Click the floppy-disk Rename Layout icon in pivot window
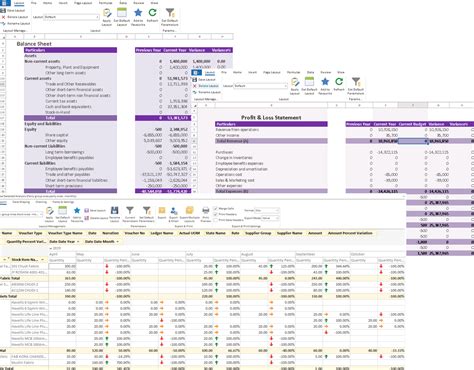The image size is (474, 370). click(114, 210)
